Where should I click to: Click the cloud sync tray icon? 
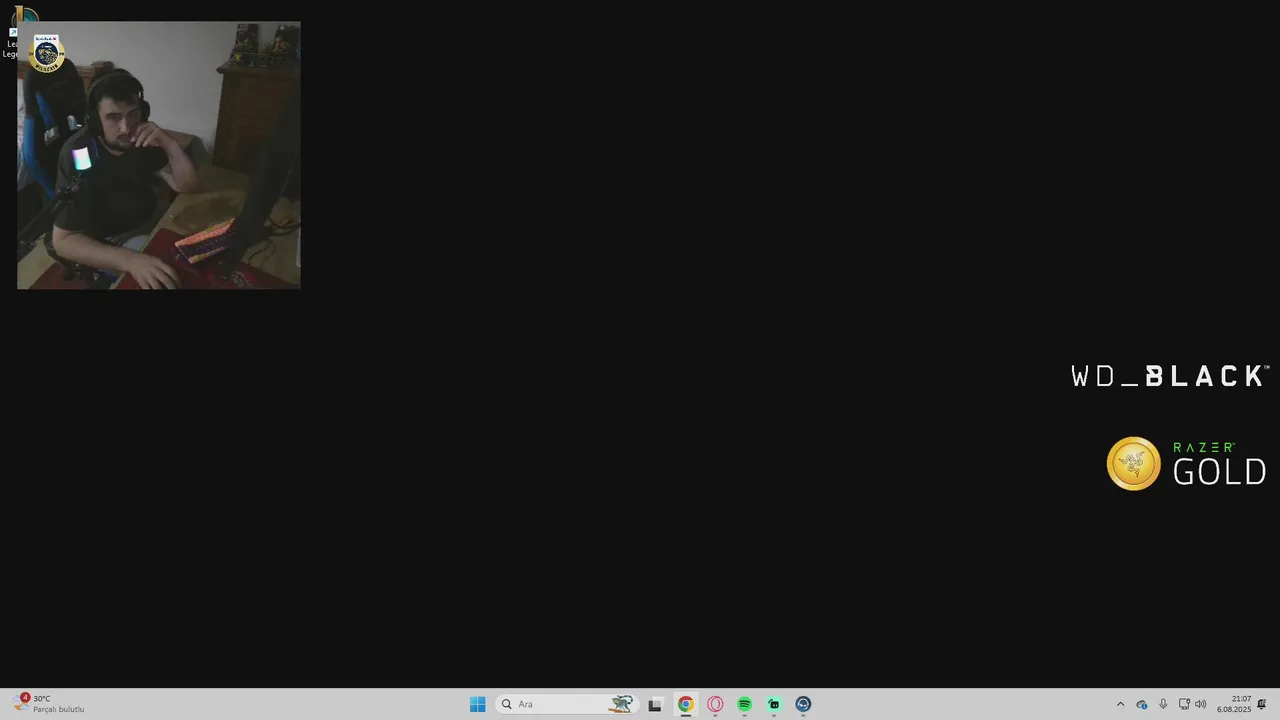(1142, 704)
